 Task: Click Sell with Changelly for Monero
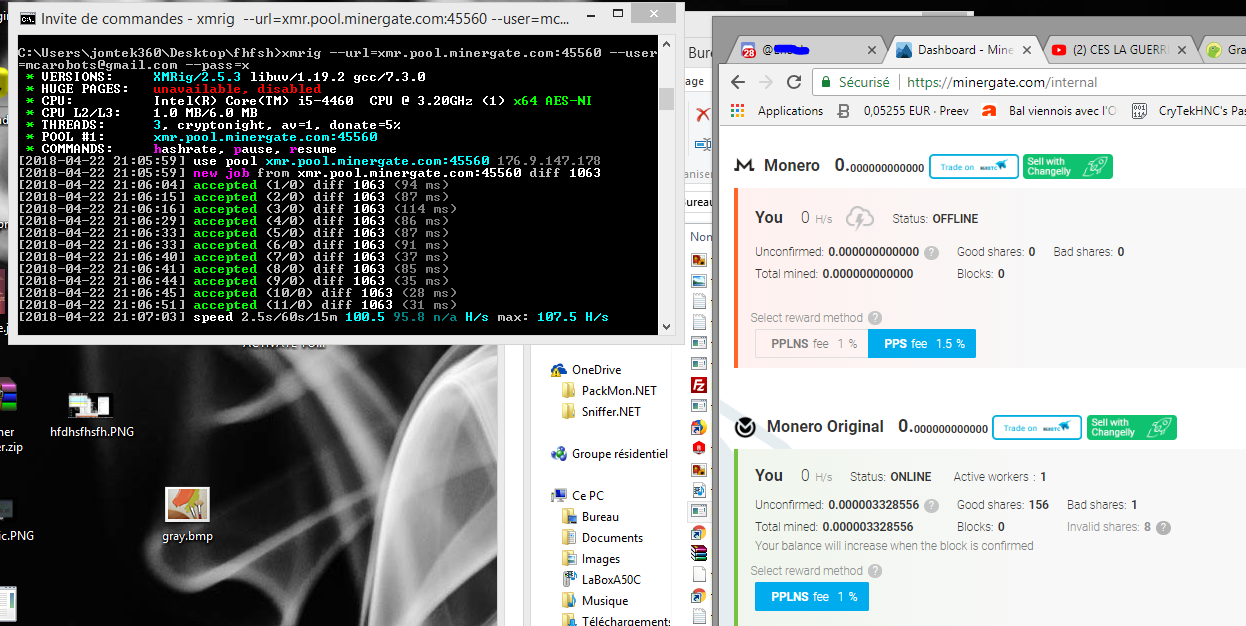[1067, 166]
